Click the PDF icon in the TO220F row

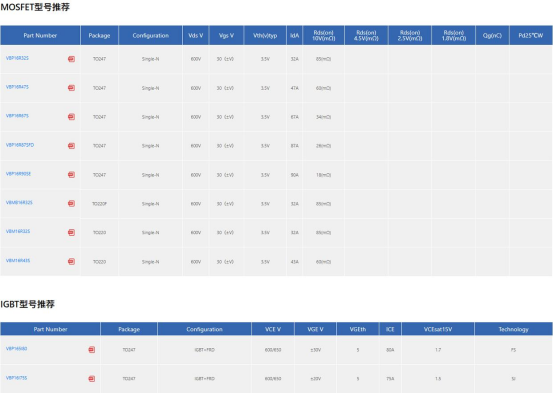(x=71, y=204)
